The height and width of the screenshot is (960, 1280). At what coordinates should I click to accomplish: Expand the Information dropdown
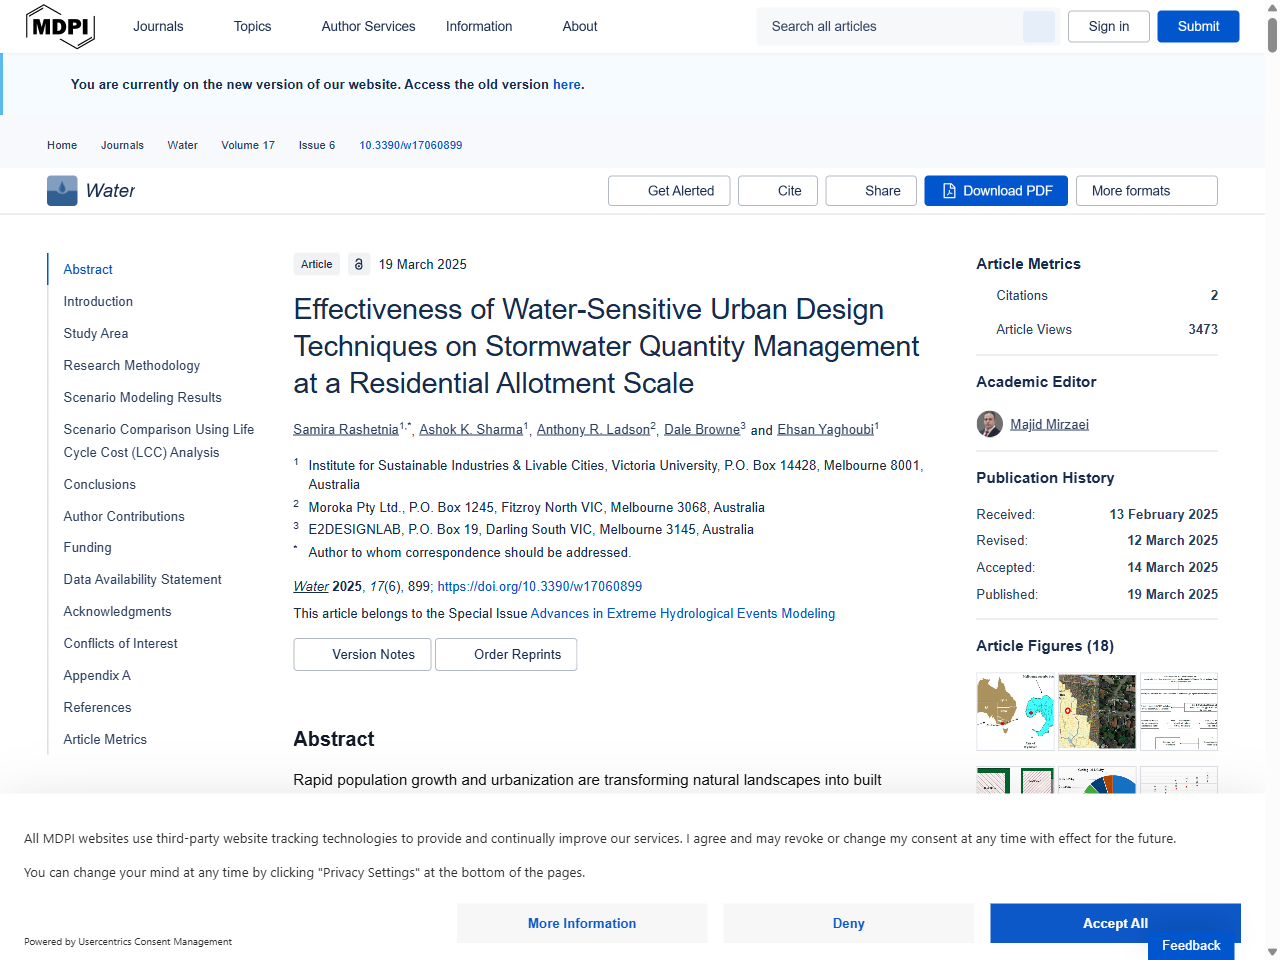click(479, 26)
